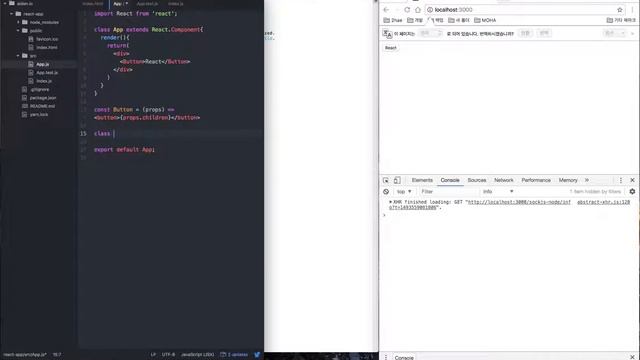Open the MOHA bookmarks folder

click(x=485, y=20)
